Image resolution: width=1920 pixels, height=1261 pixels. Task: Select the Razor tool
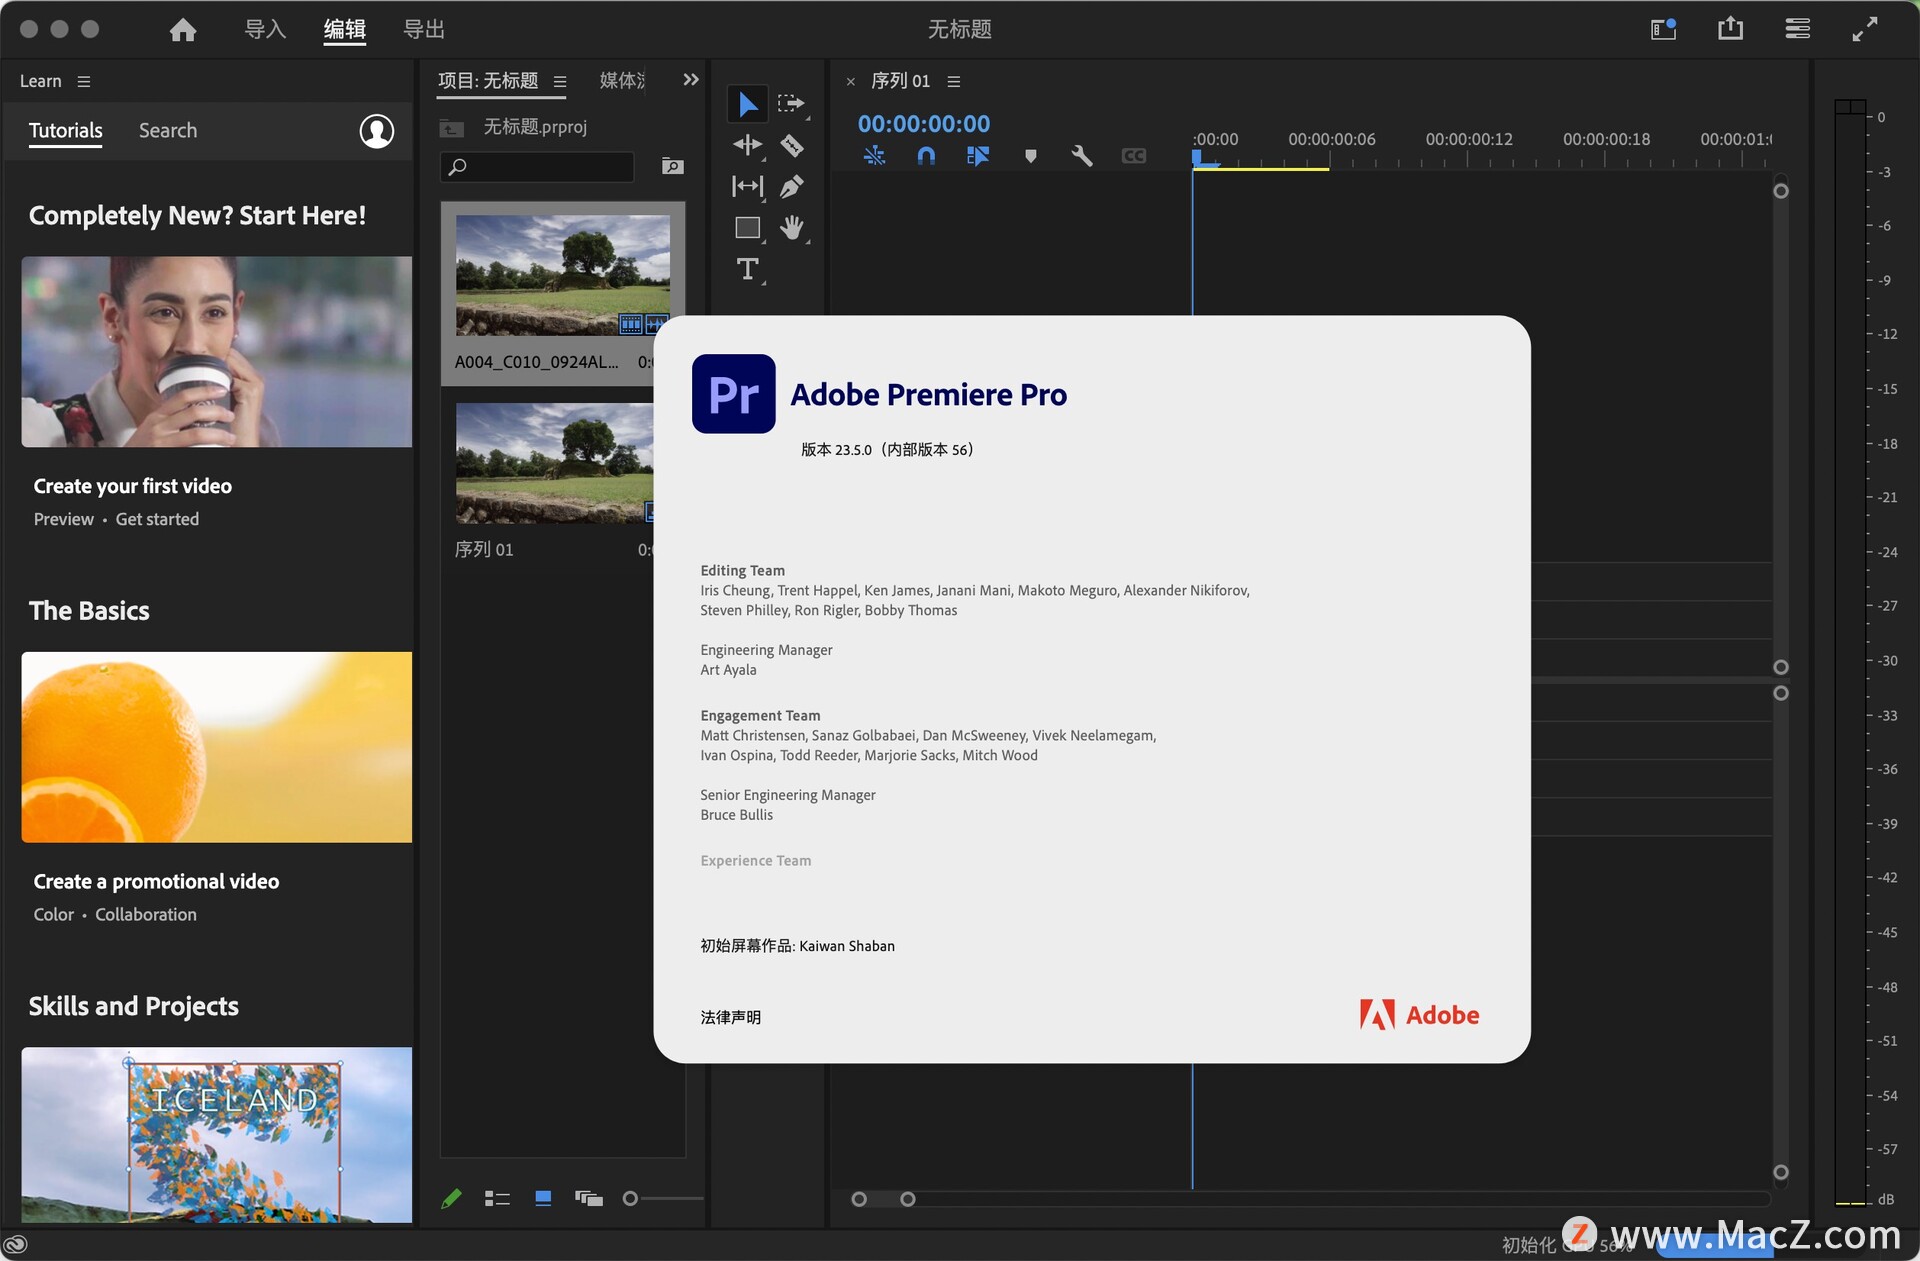pyautogui.click(x=793, y=145)
